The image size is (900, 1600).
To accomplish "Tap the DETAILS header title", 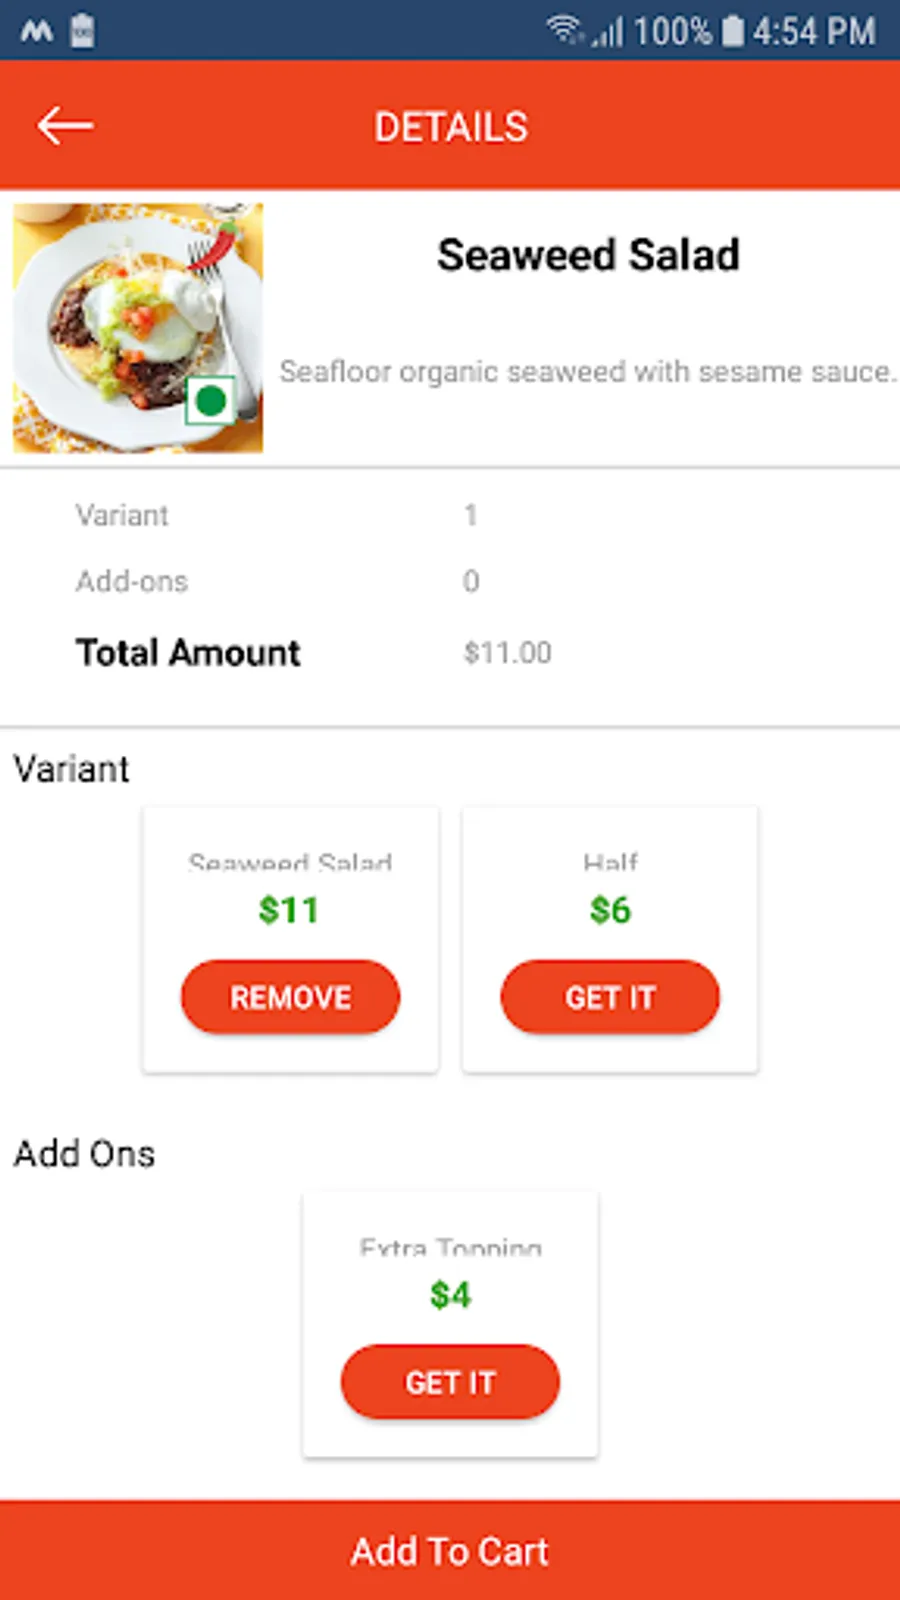I will click(x=451, y=127).
